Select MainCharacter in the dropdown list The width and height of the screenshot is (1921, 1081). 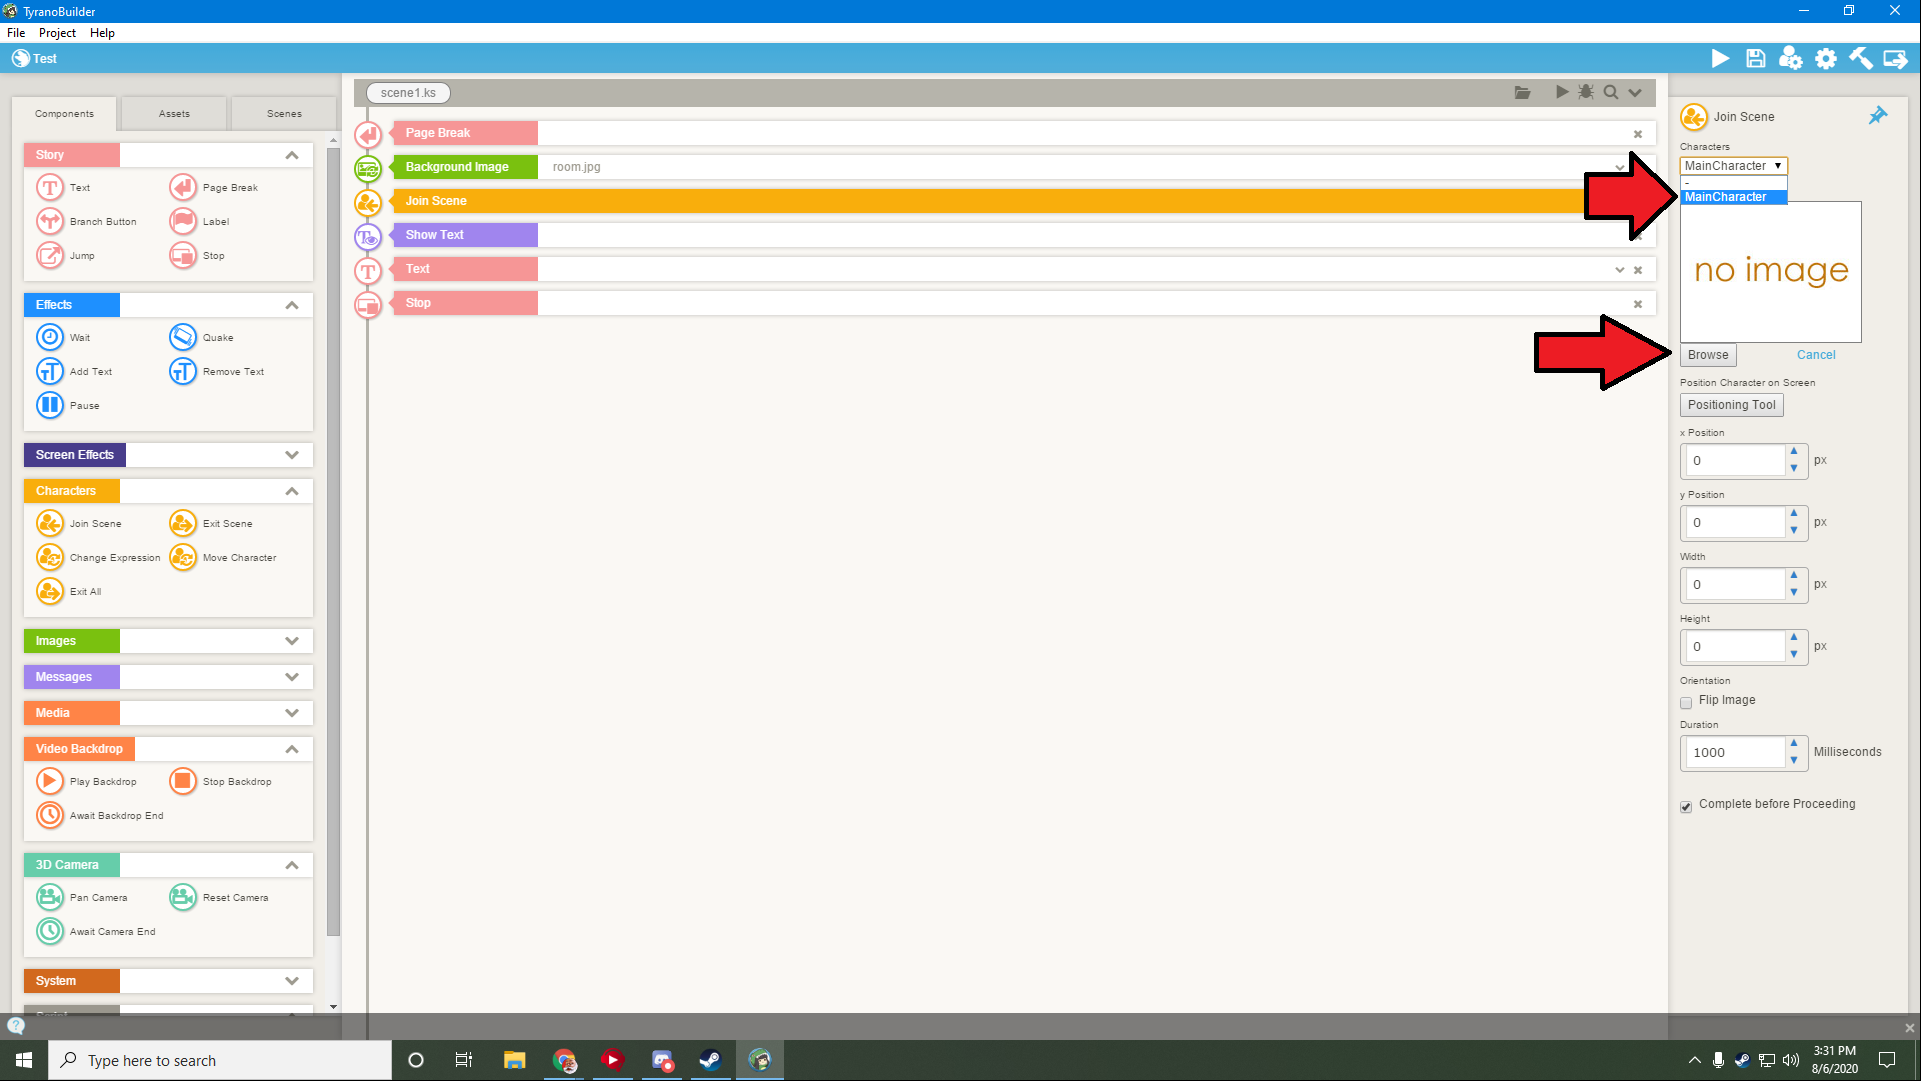[x=1732, y=197]
